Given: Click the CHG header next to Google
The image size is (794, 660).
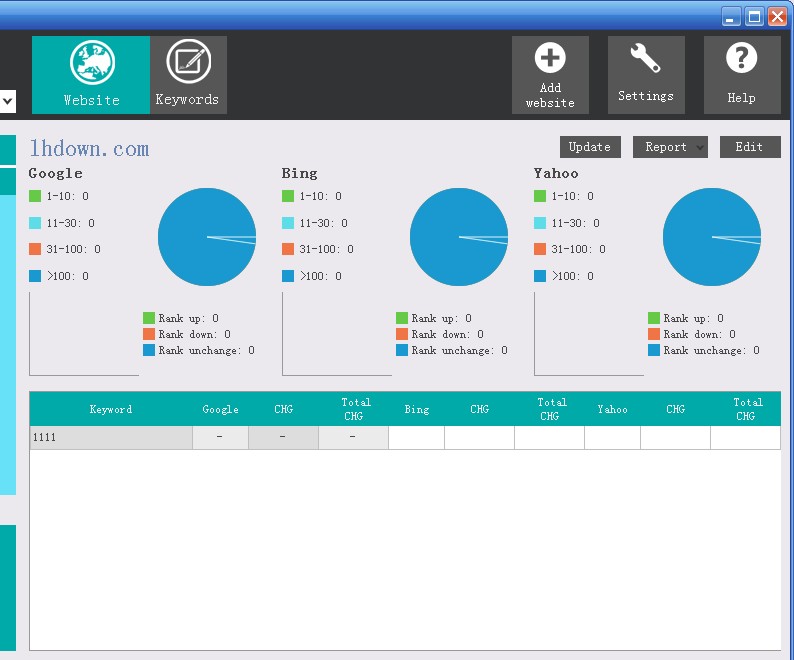Looking at the screenshot, I should pyautogui.click(x=284, y=409).
